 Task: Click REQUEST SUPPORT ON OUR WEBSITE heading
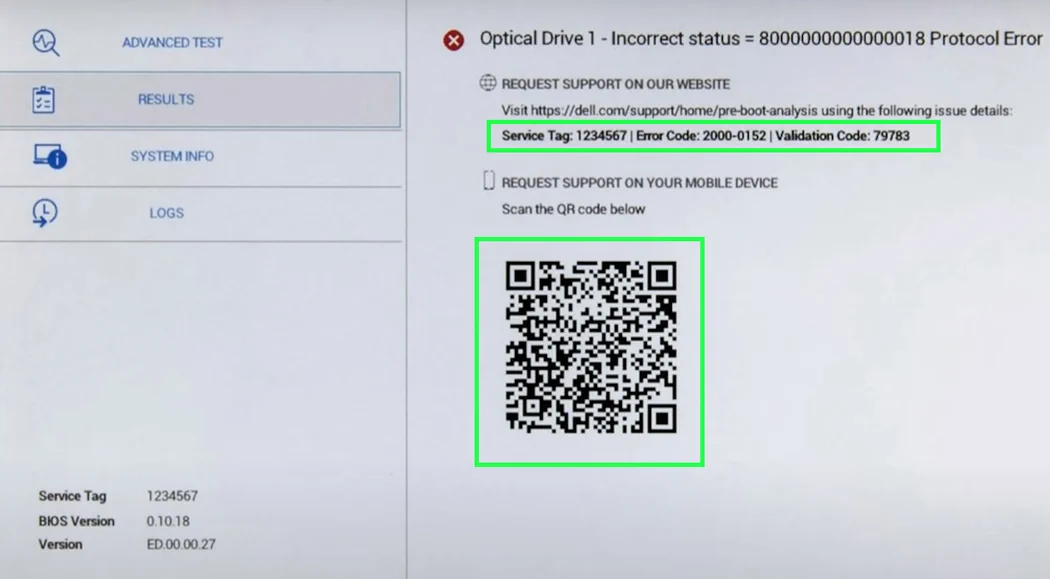point(615,84)
